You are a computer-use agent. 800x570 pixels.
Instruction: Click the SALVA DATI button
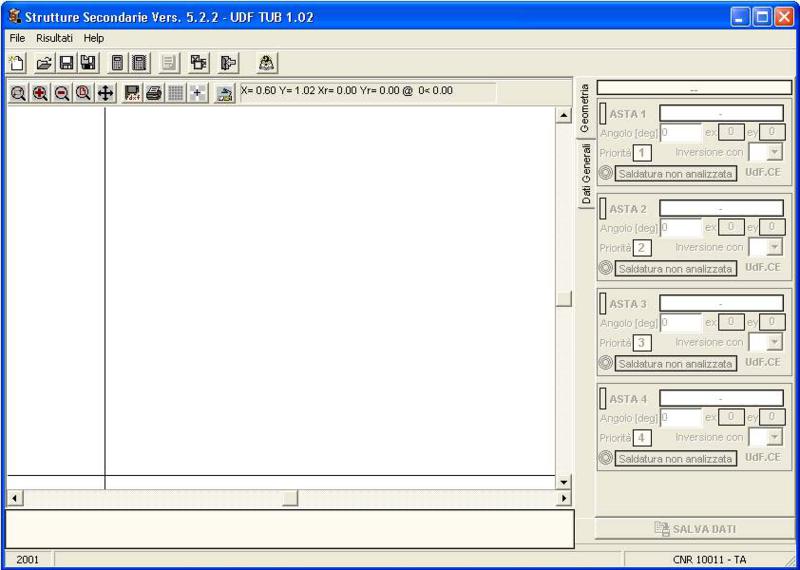tap(695, 529)
